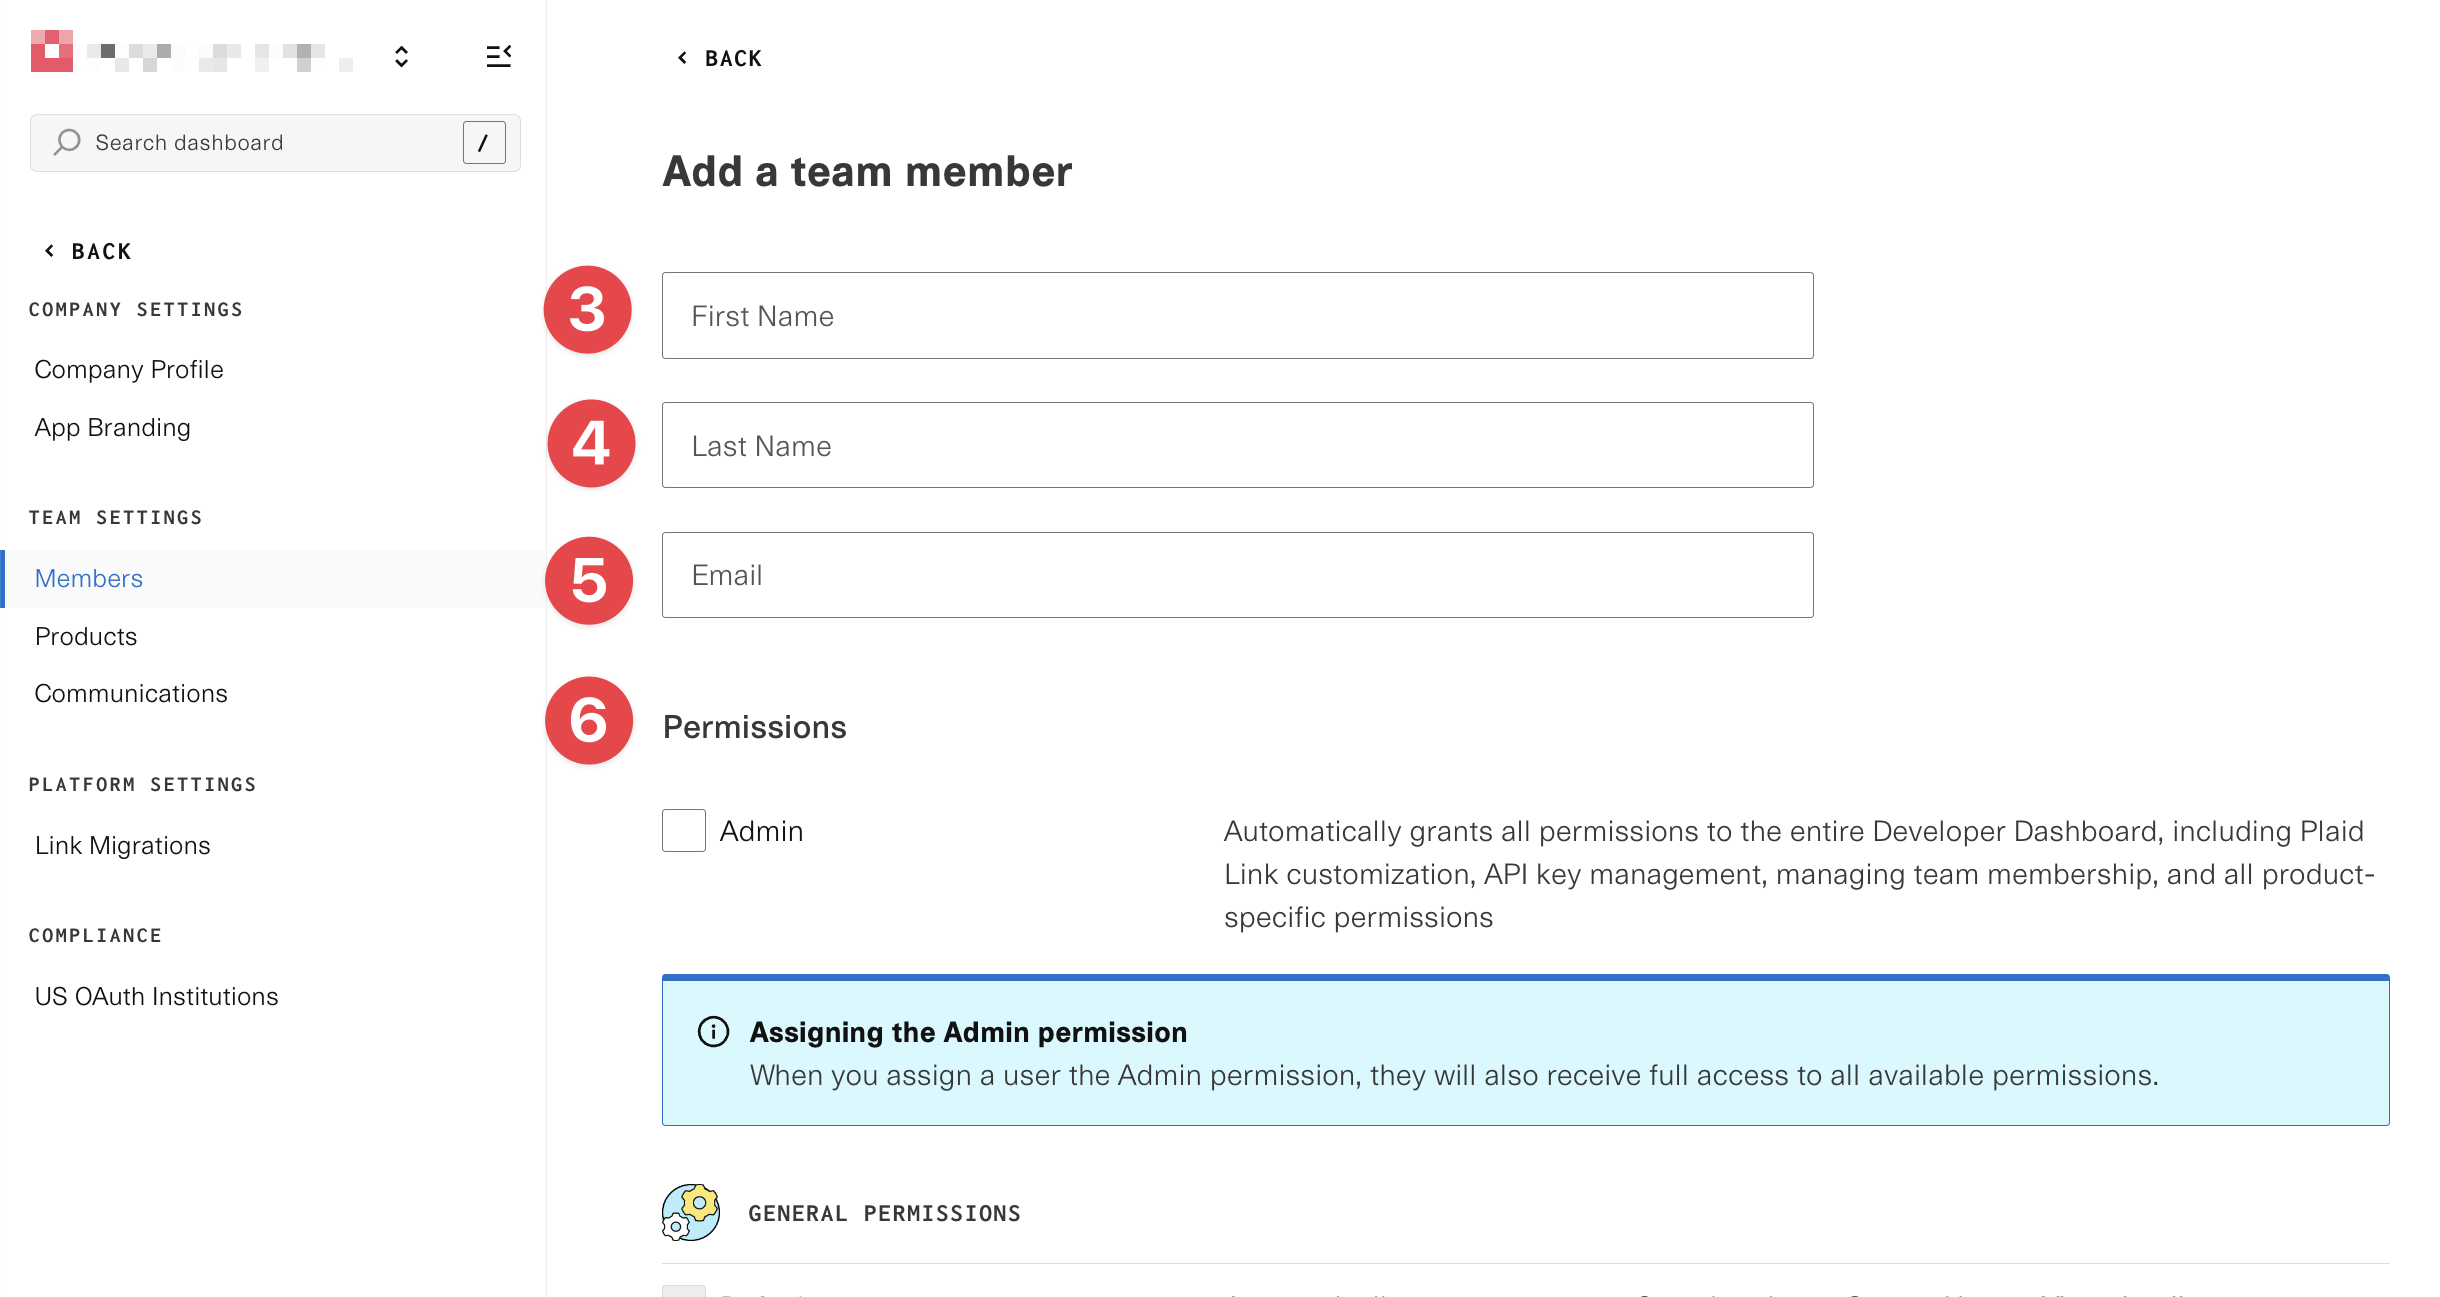This screenshot has width=2440, height=1297.
Task: Collapse the sidebar with menu icon
Action: coord(498,57)
